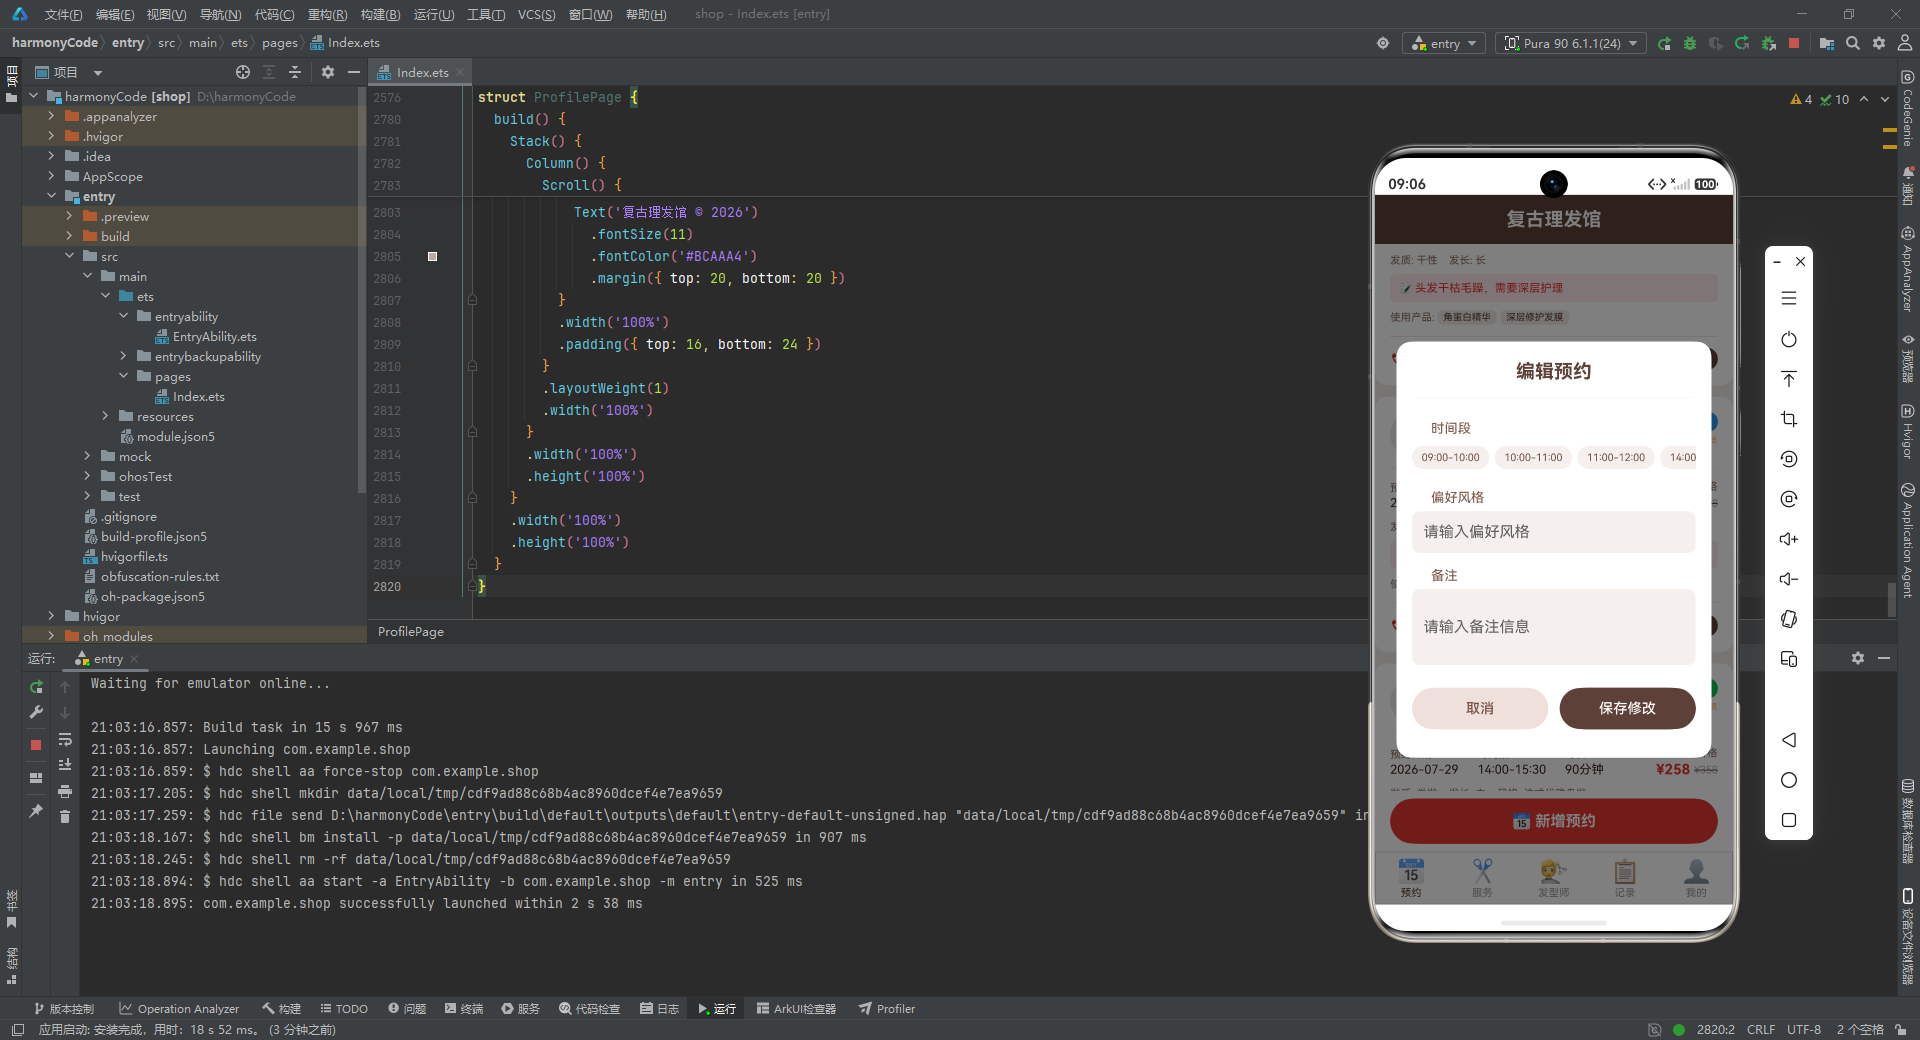Click the red stop icon in the top toolbar
The width and height of the screenshot is (1920, 1040).
point(1794,43)
